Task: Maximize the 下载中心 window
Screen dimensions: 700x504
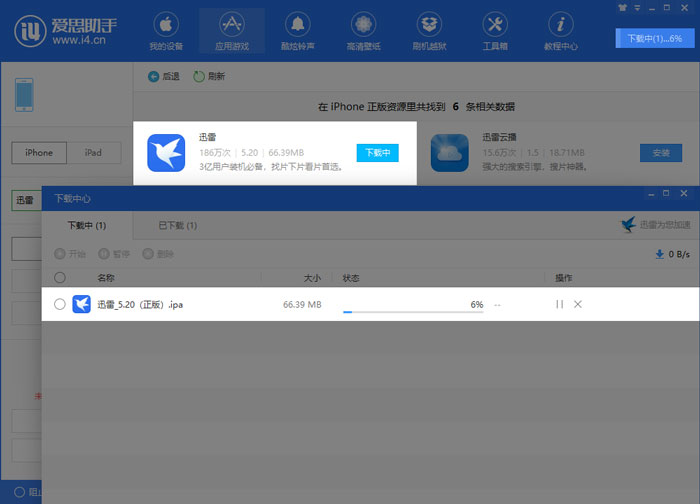Action: [x=666, y=193]
